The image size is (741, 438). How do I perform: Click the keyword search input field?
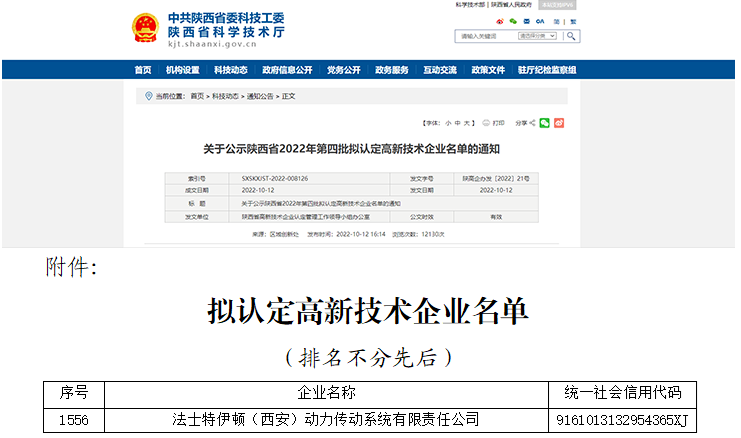[485, 36]
